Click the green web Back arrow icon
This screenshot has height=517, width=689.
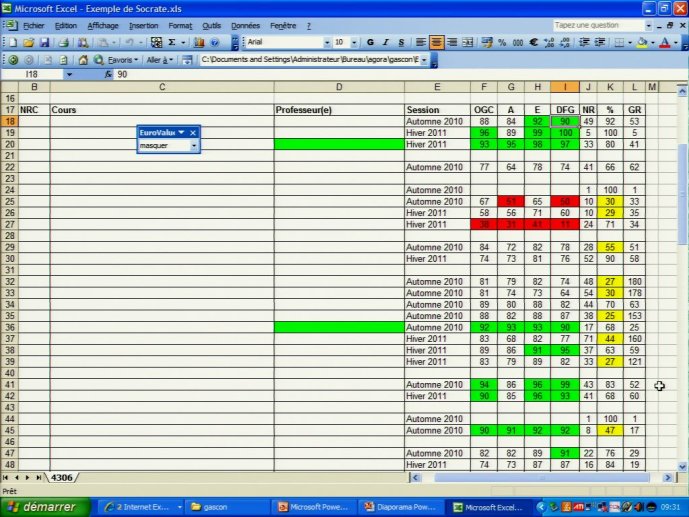coord(13,60)
